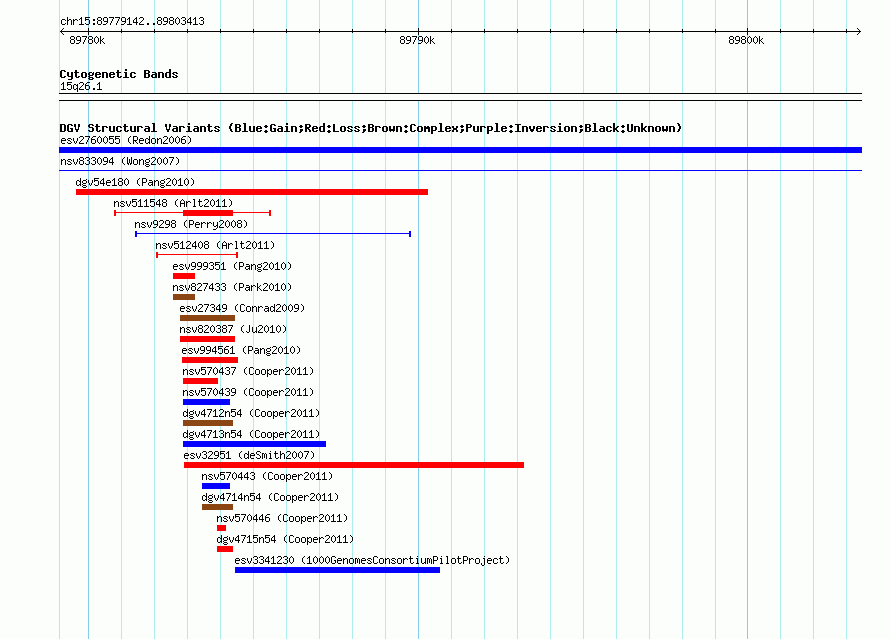Click the nsv570443 (Cooper2011) blue bar
Viewport: 890px width, 639px height.
[x=216, y=486]
